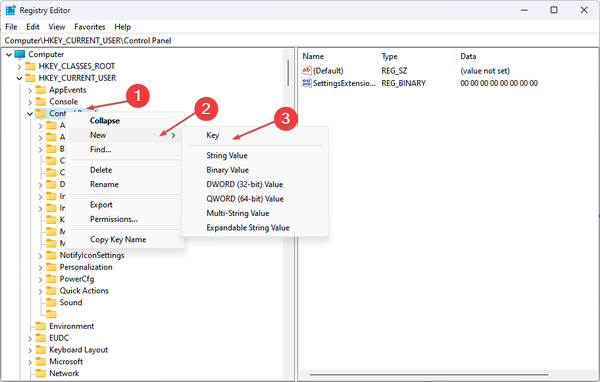Expand the NotifyIconSettings key
Image resolution: width=600 pixels, height=382 pixels.
pos(41,256)
